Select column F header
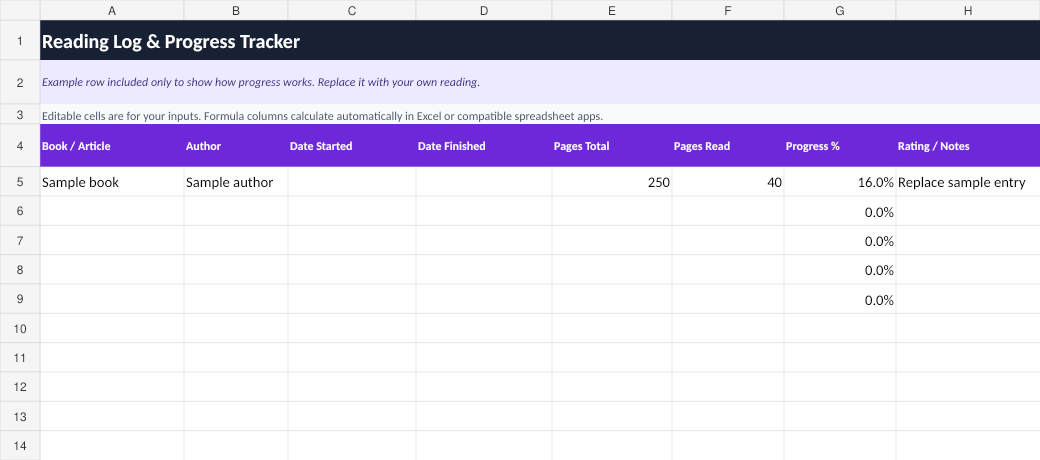The width and height of the screenshot is (1040, 460). (728, 10)
